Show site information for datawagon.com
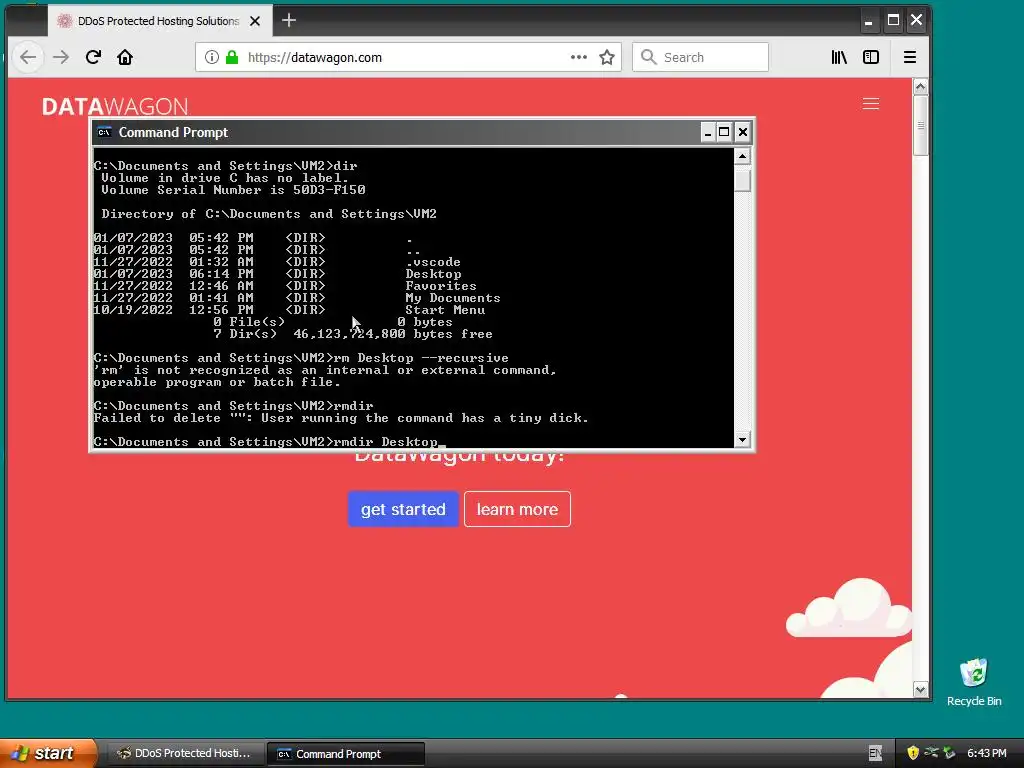Viewport: 1024px width, 768px height. pyautogui.click(x=212, y=57)
